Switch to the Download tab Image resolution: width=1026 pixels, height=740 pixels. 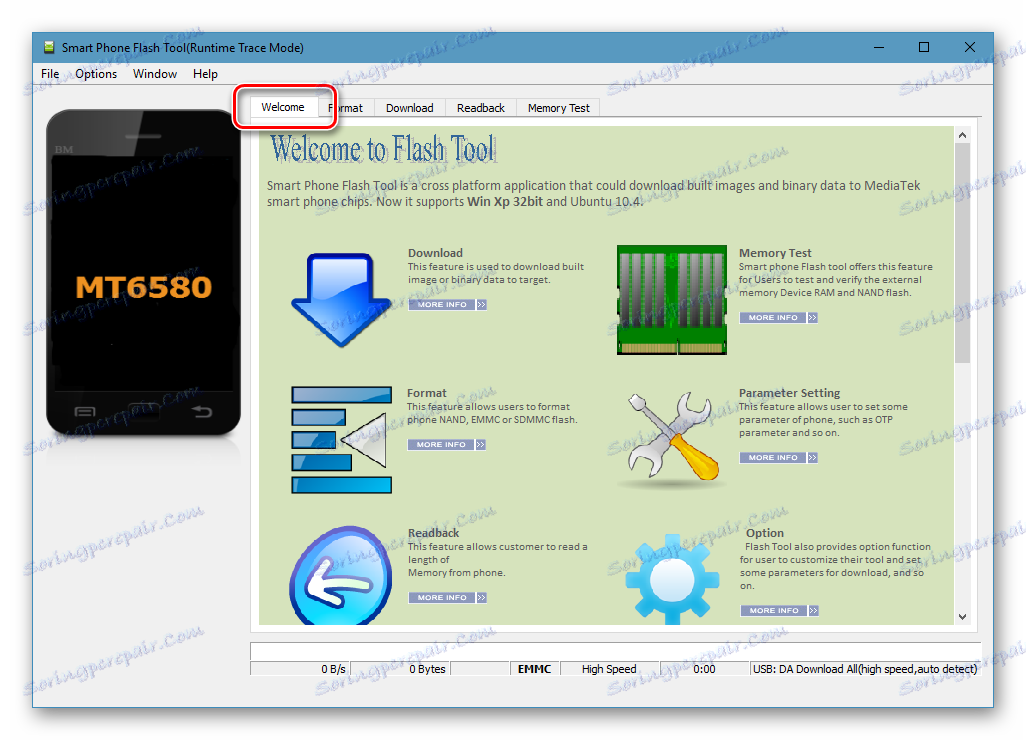(410, 108)
